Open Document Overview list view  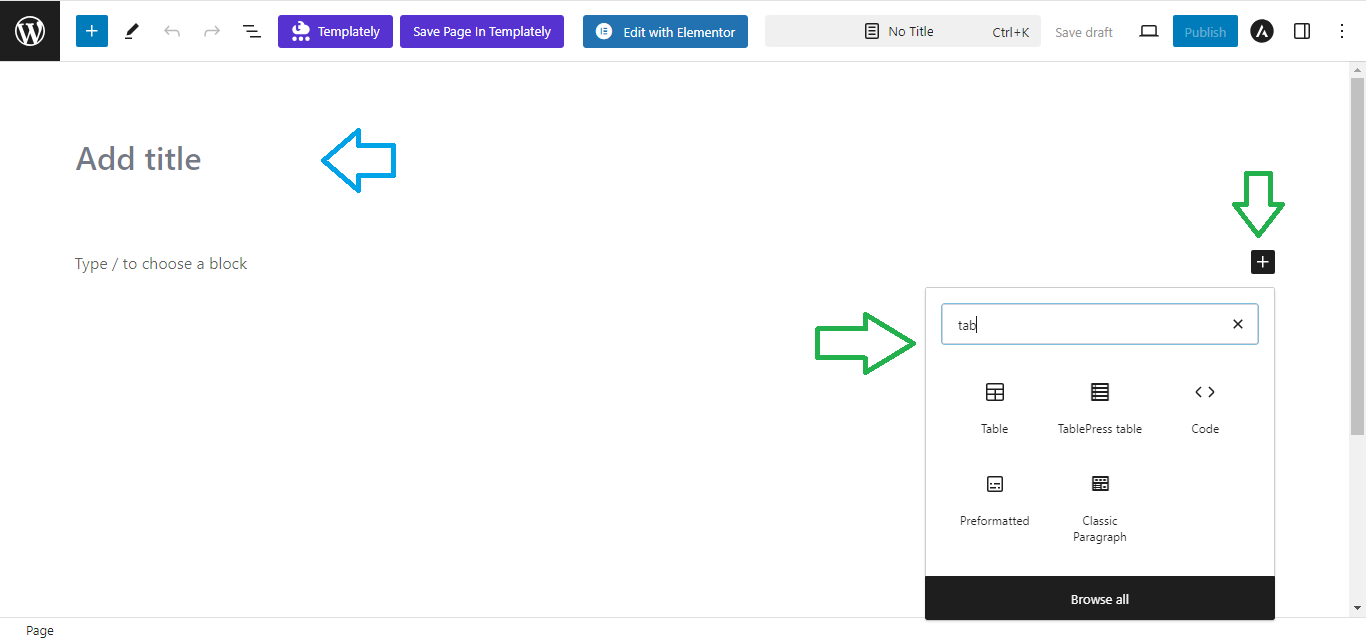pyautogui.click(x=252, y=31)
